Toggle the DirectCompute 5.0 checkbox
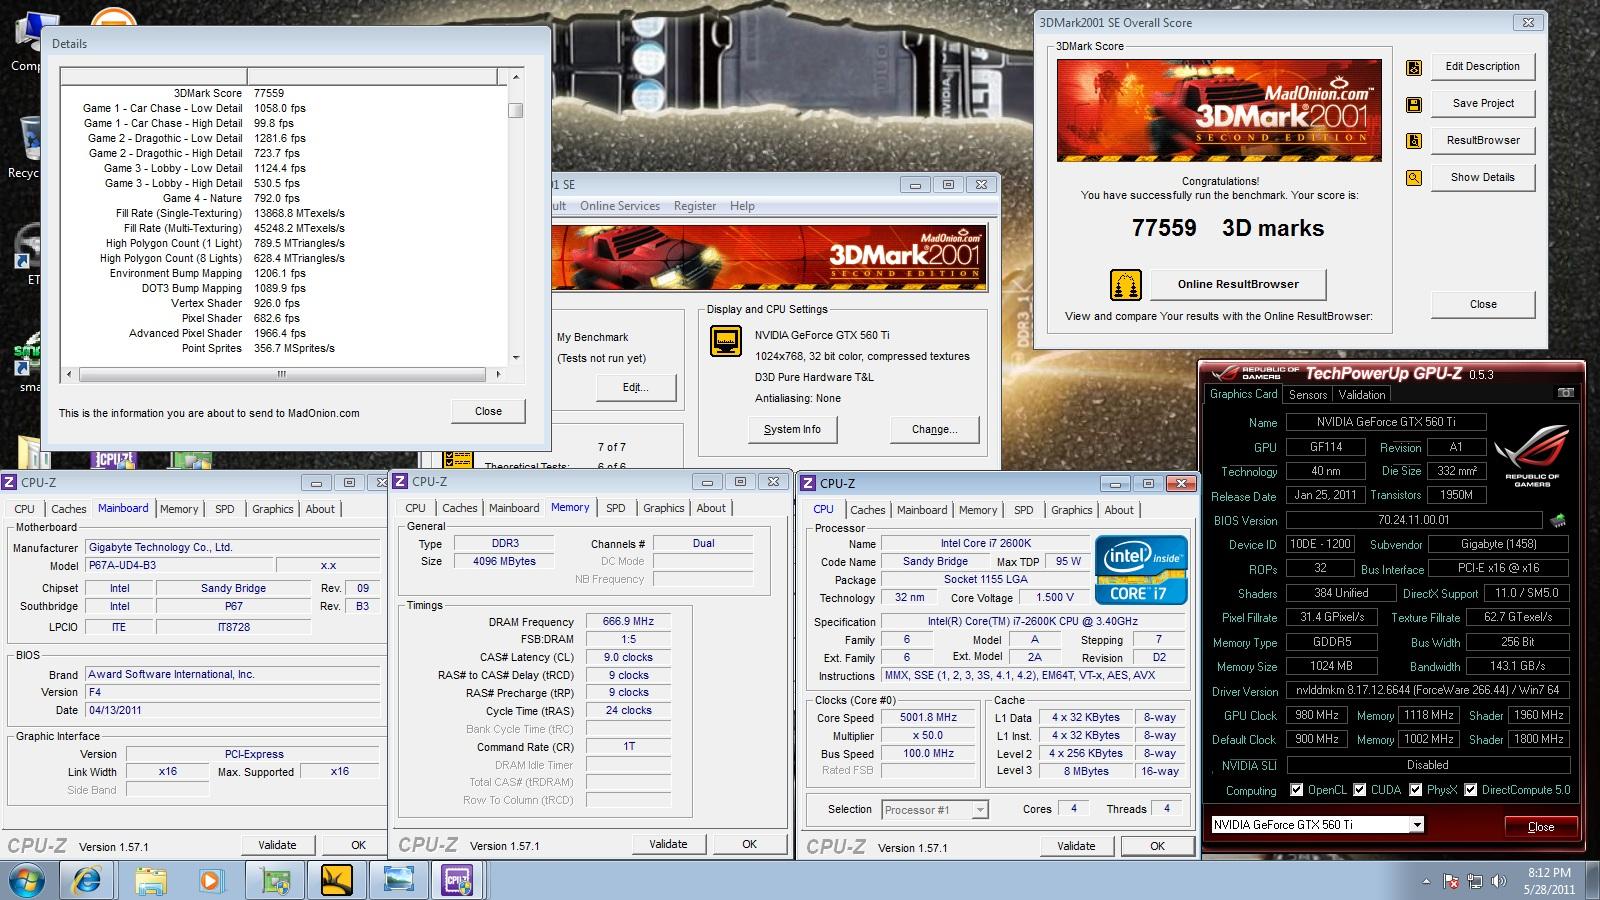This screenshot has height=900, width=1600. 1471,790
